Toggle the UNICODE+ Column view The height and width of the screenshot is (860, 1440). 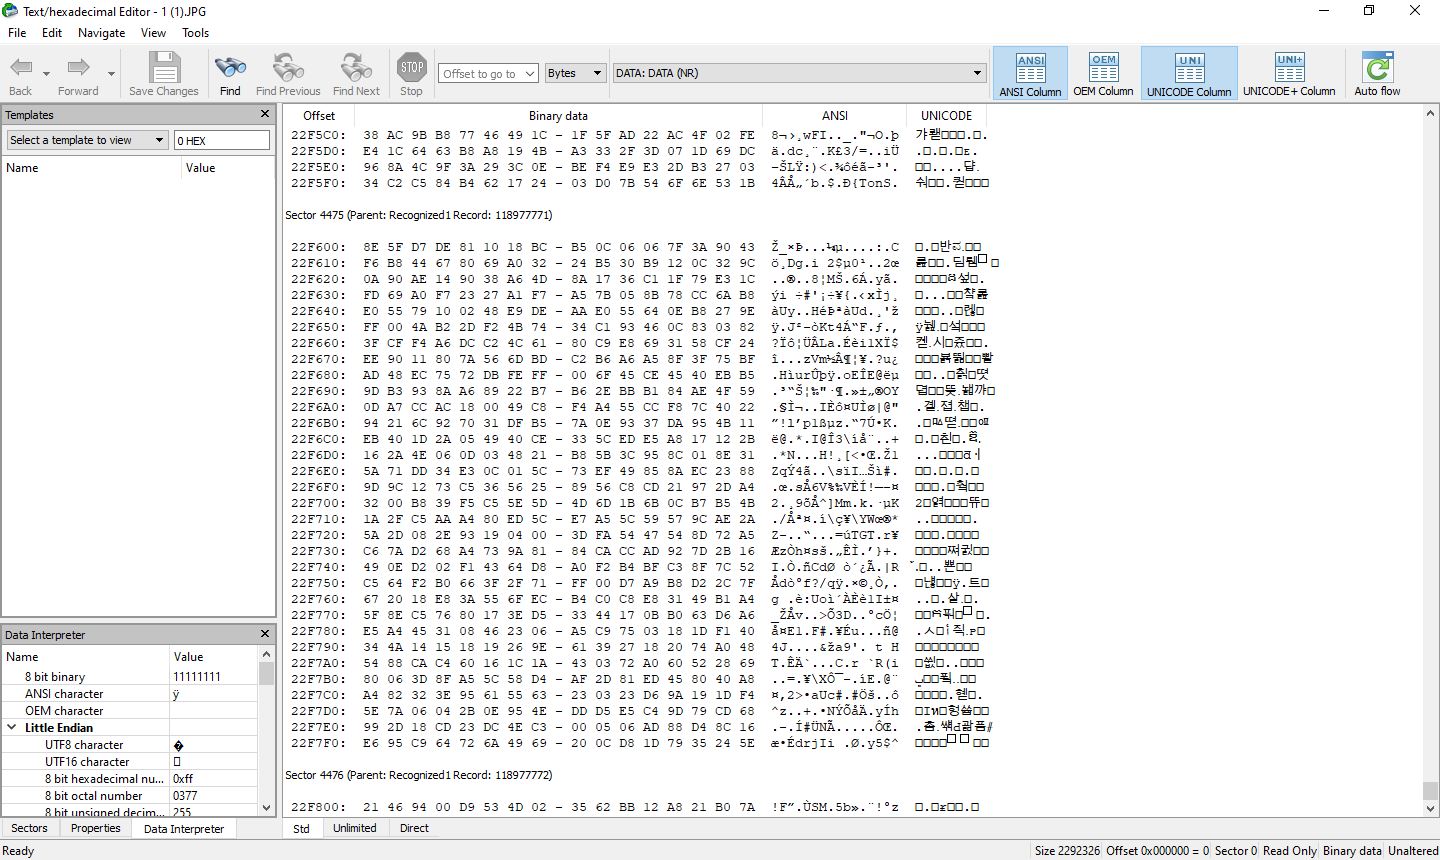coord(1289,73)
